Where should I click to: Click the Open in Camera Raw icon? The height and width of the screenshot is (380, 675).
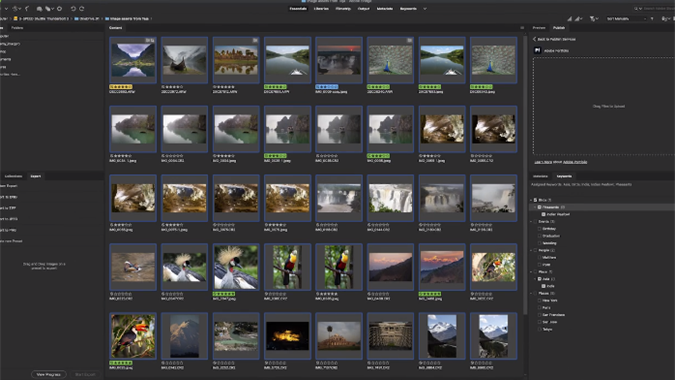(59, 9)
